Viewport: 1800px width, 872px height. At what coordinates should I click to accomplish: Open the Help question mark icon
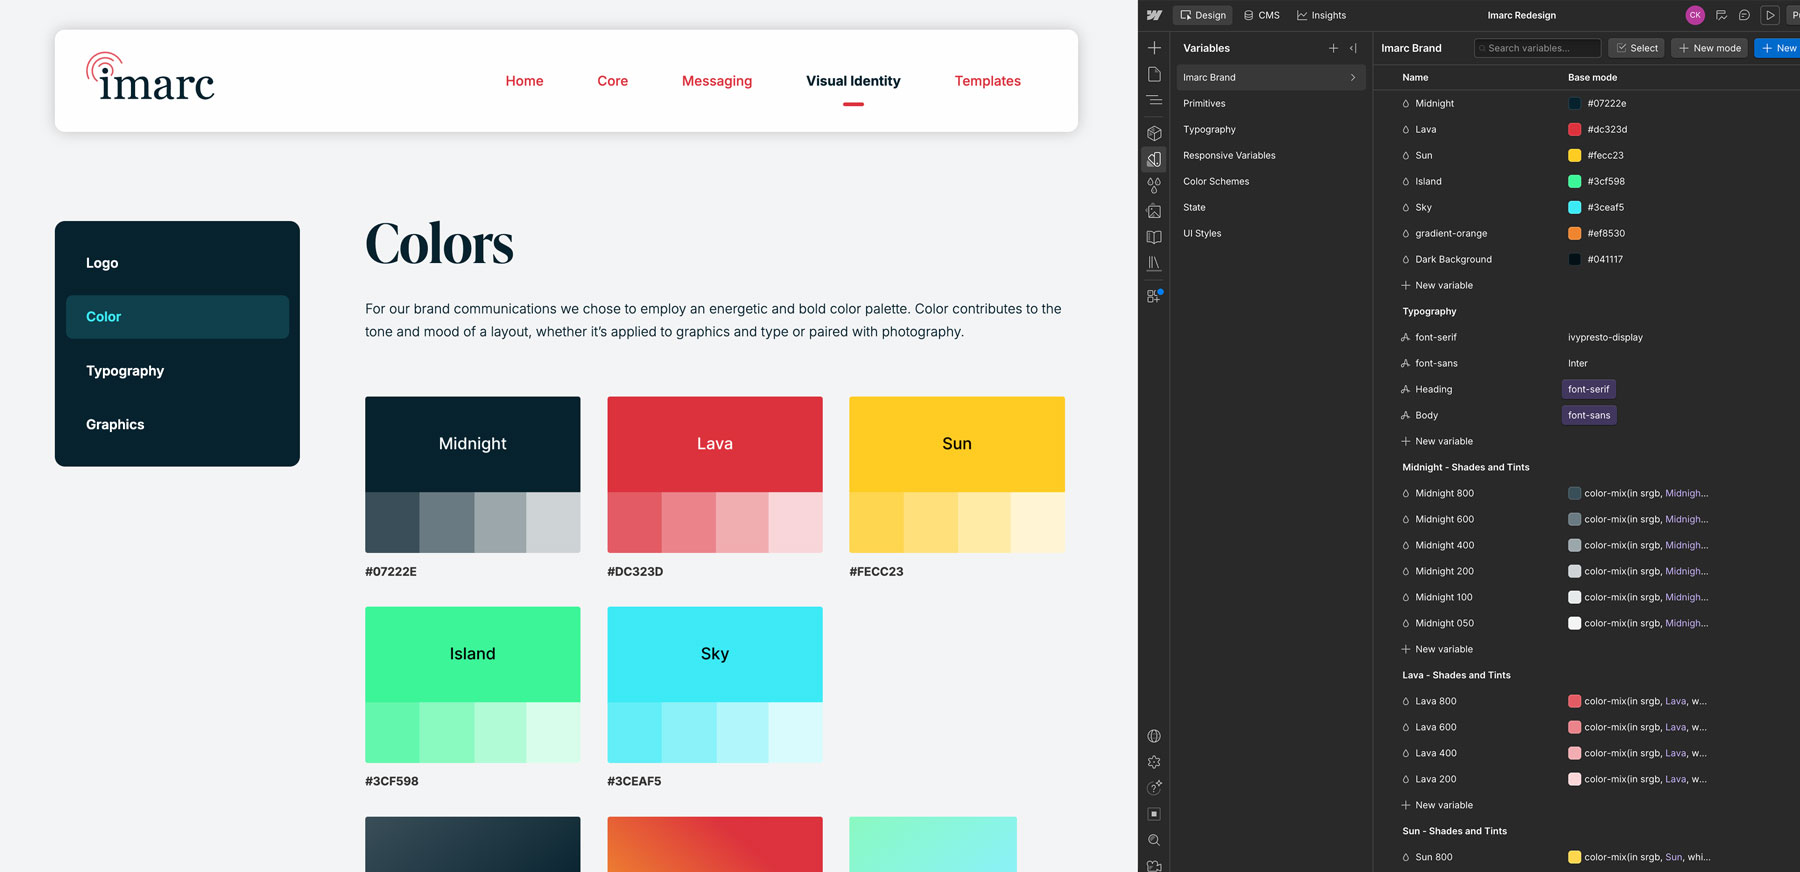[1154, 788]
